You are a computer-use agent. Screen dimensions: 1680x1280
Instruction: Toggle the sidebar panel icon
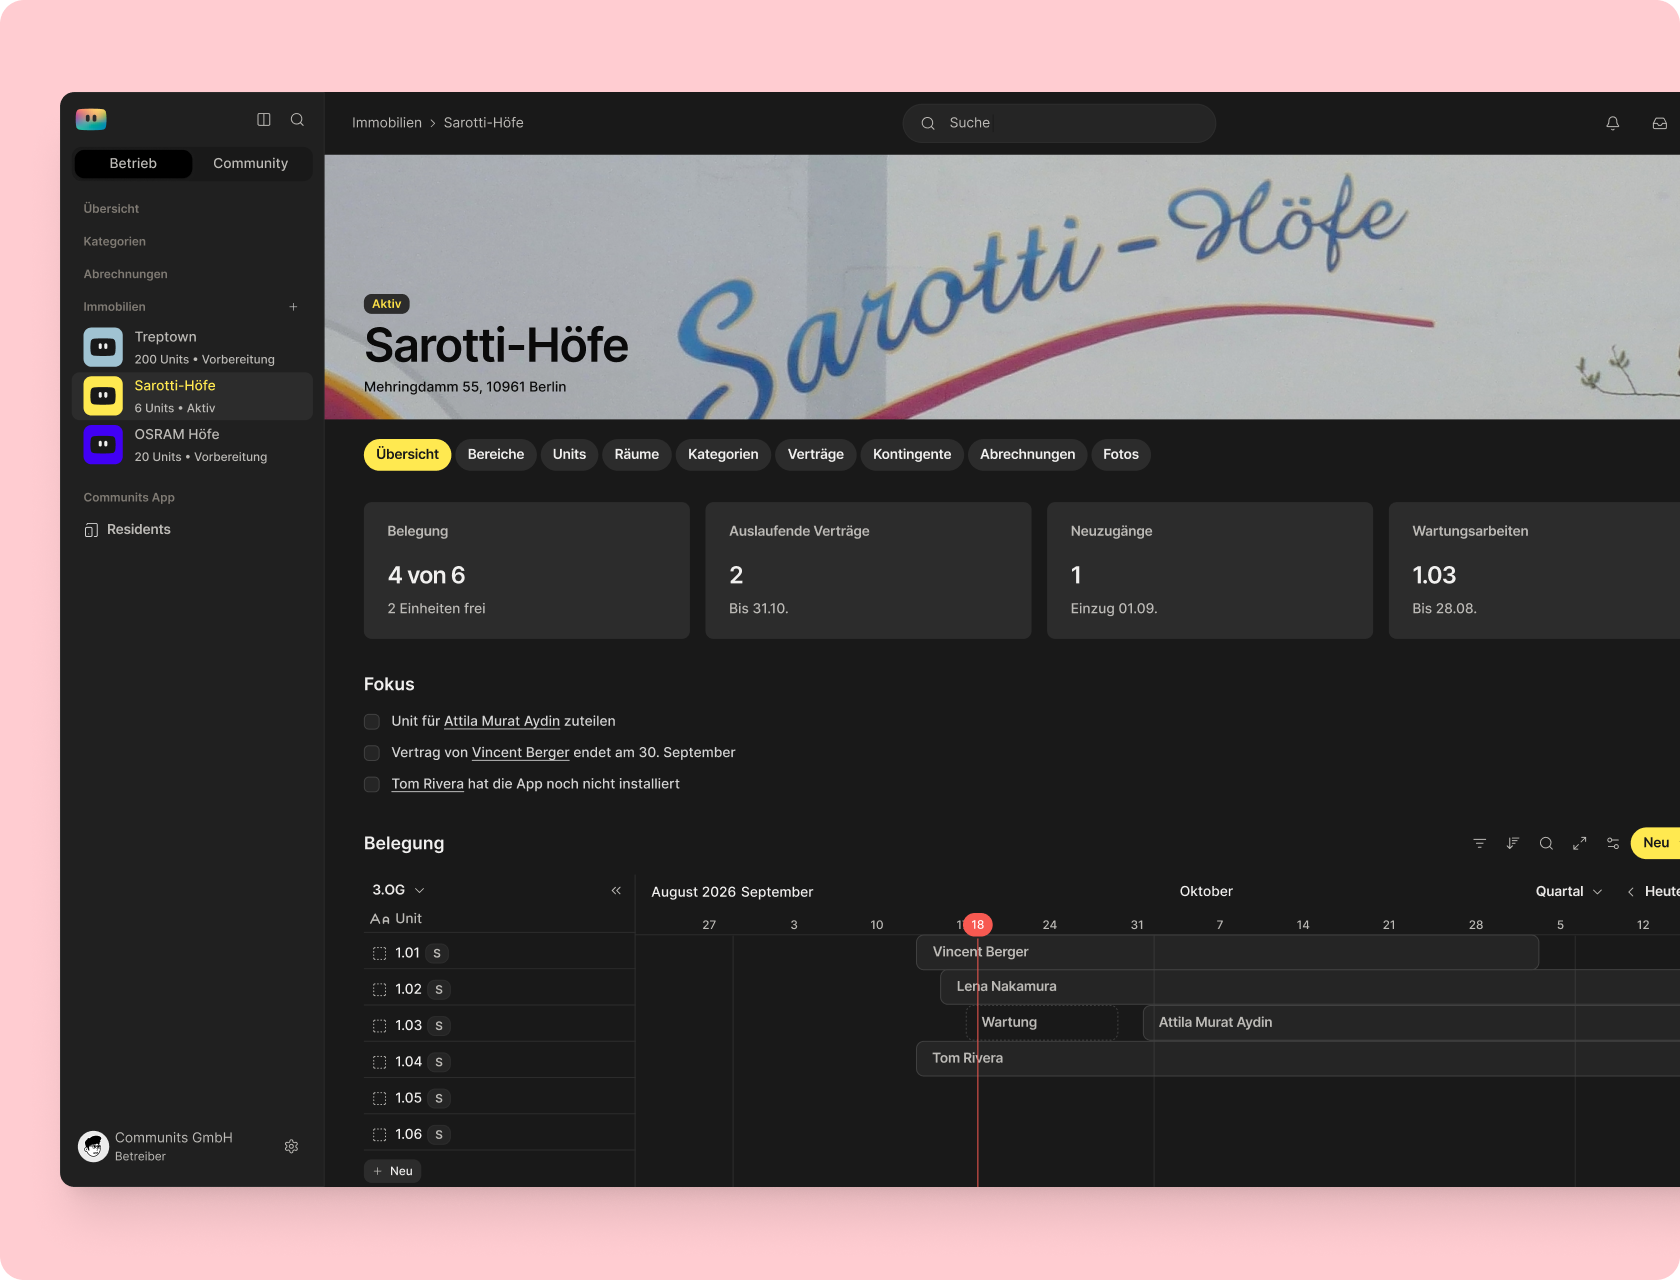[x=264, y=120]
